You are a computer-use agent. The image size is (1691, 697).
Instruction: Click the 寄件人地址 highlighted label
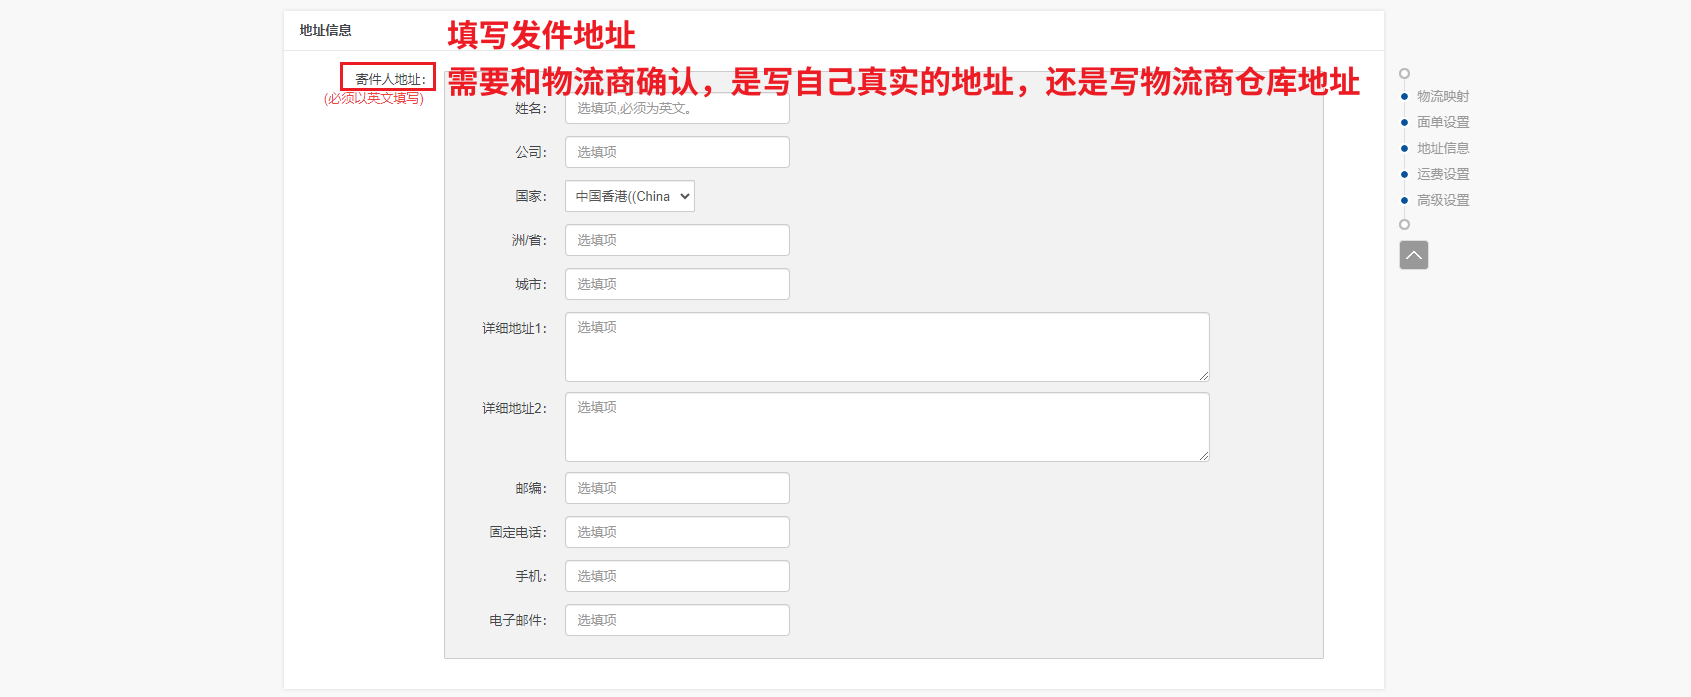[388, 77]
